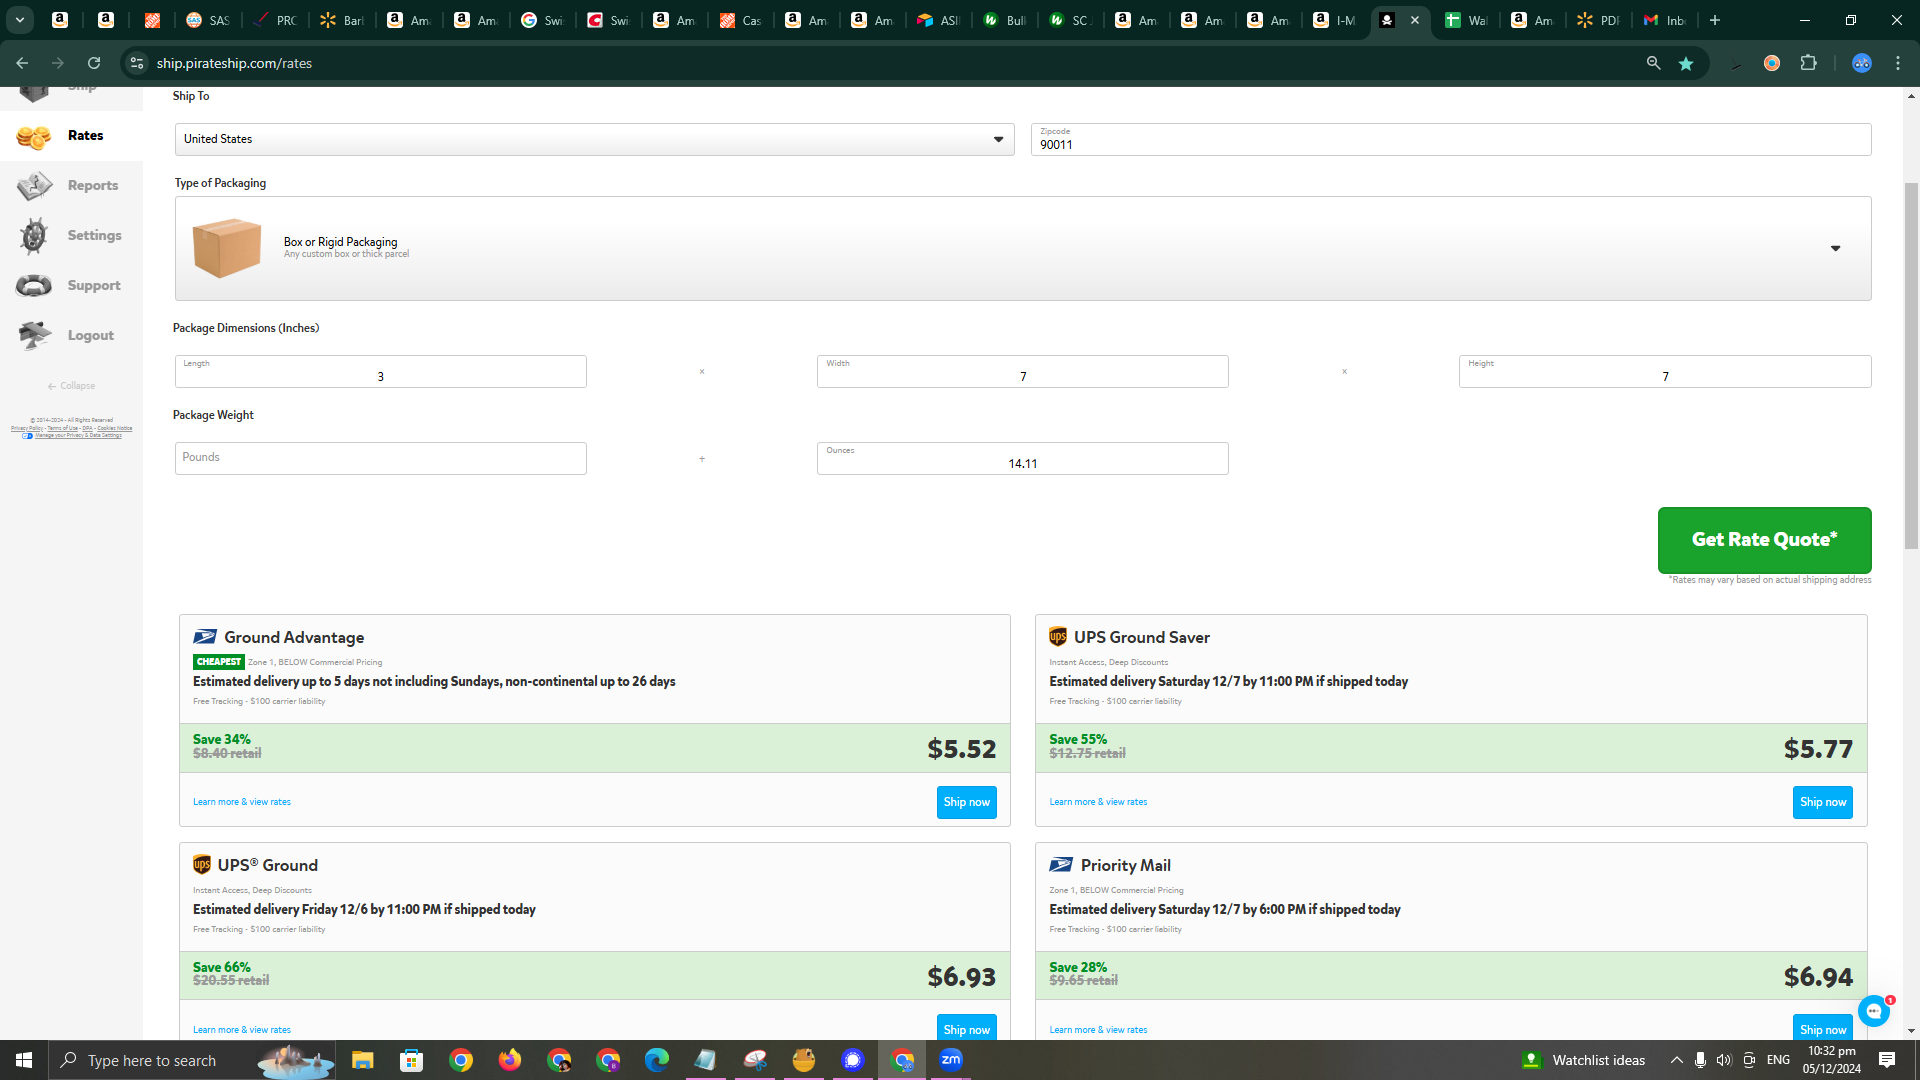Image resolution: width=1920 pixels, height=1080 pixels.
Task: Click the Height dimension field
Action: (x=1664, y=371)
